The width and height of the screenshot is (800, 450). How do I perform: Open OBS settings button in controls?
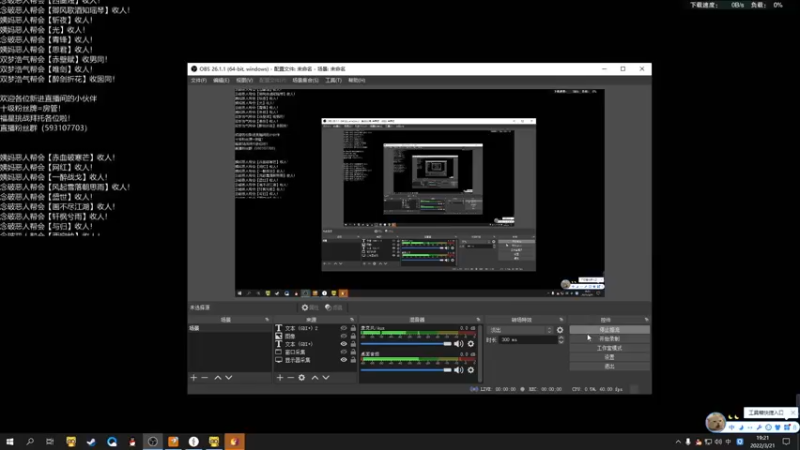609,357
